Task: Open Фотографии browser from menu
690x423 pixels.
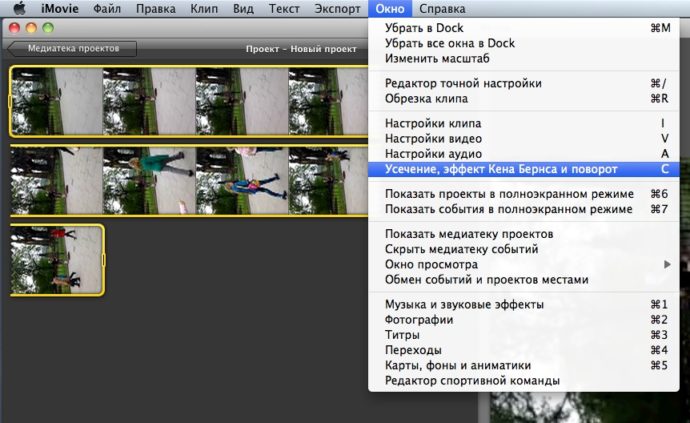Action: [524, 320]
